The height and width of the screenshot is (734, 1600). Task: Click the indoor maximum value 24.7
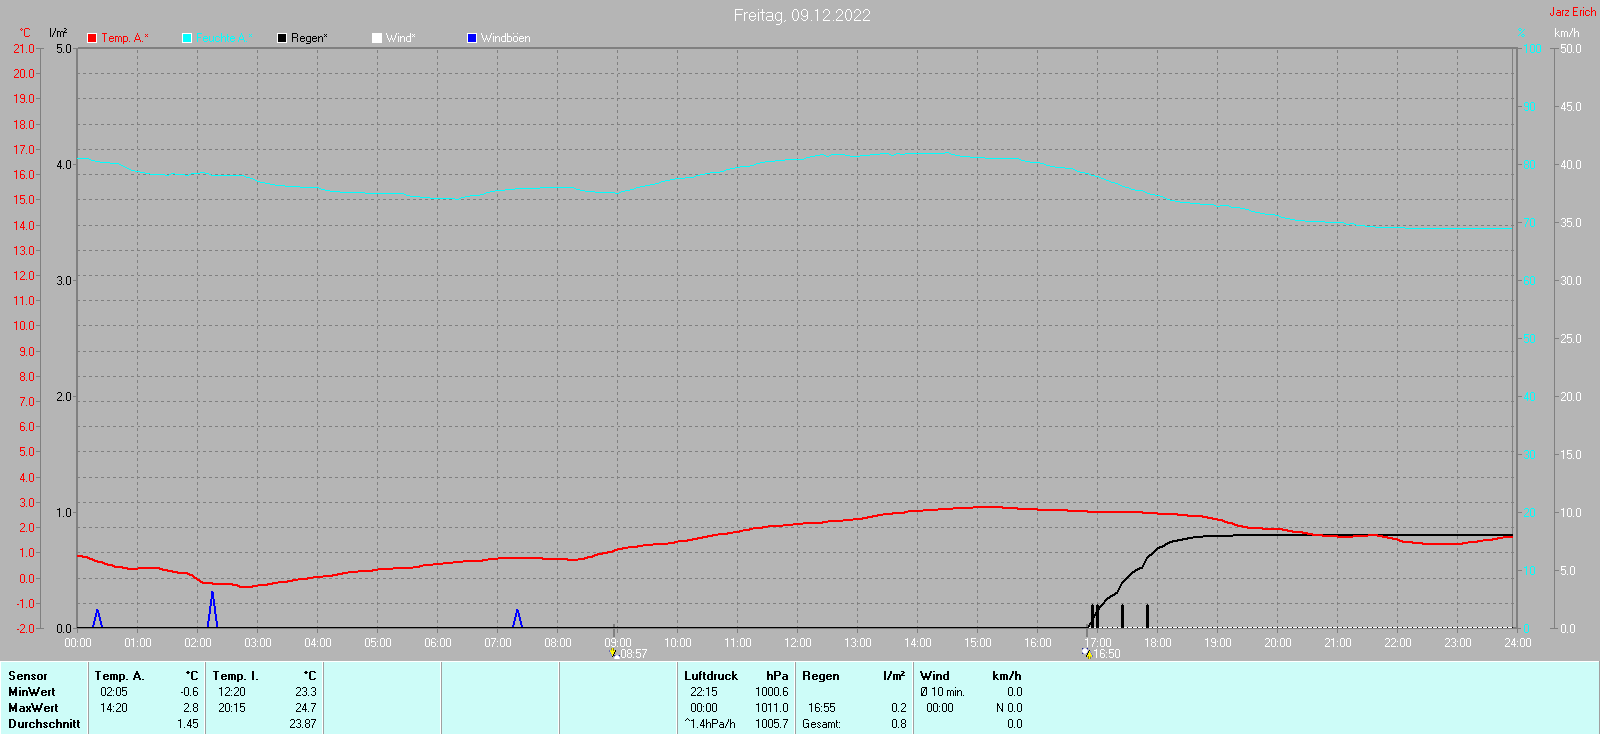pos(306,708)
